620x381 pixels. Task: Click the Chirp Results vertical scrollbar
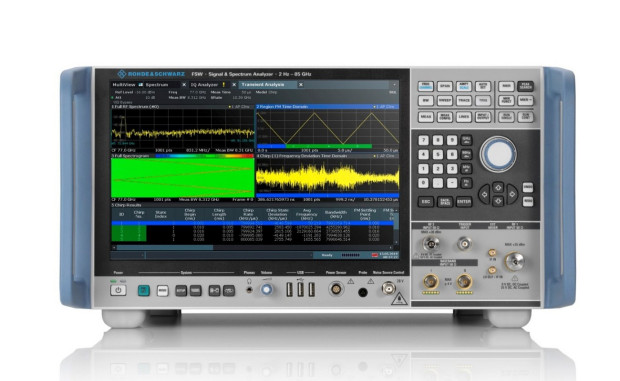(x=397, y=227)
